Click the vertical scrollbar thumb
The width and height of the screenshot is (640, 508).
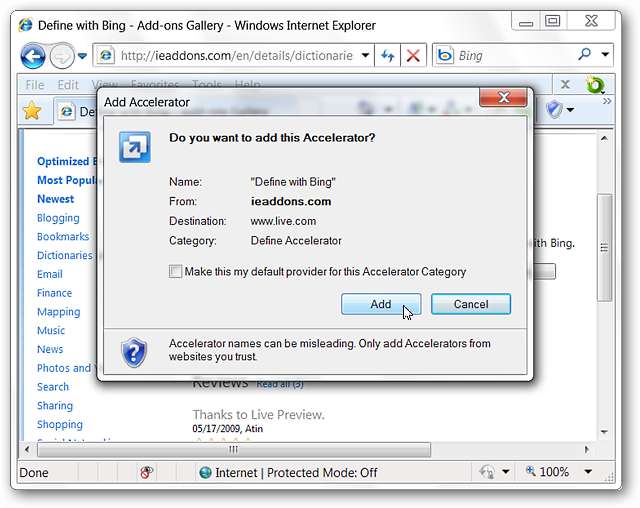[x=604, y=247]
